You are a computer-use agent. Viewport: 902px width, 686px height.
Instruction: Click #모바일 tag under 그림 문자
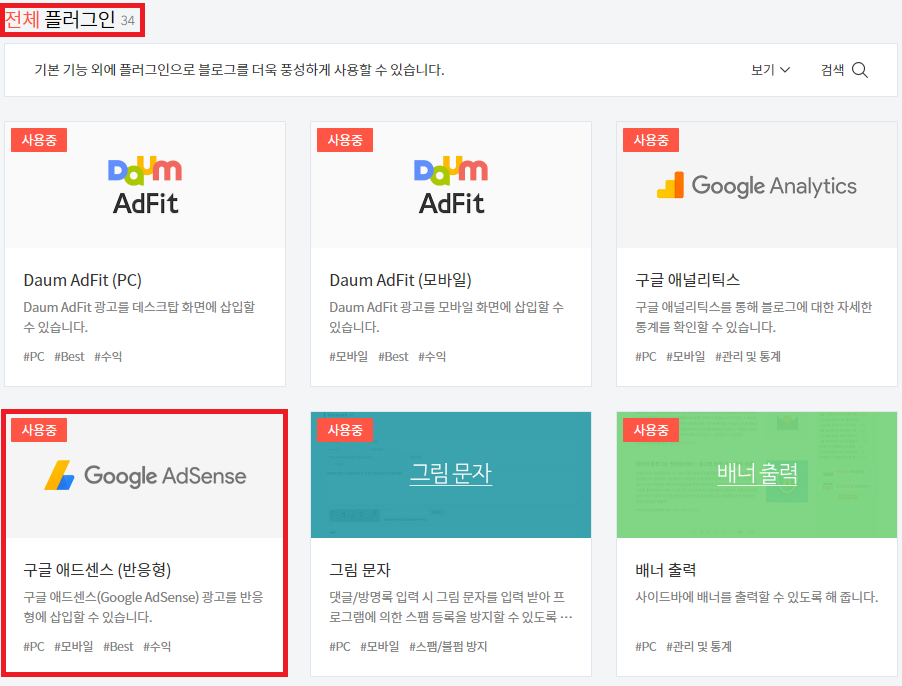click(380, 646)
